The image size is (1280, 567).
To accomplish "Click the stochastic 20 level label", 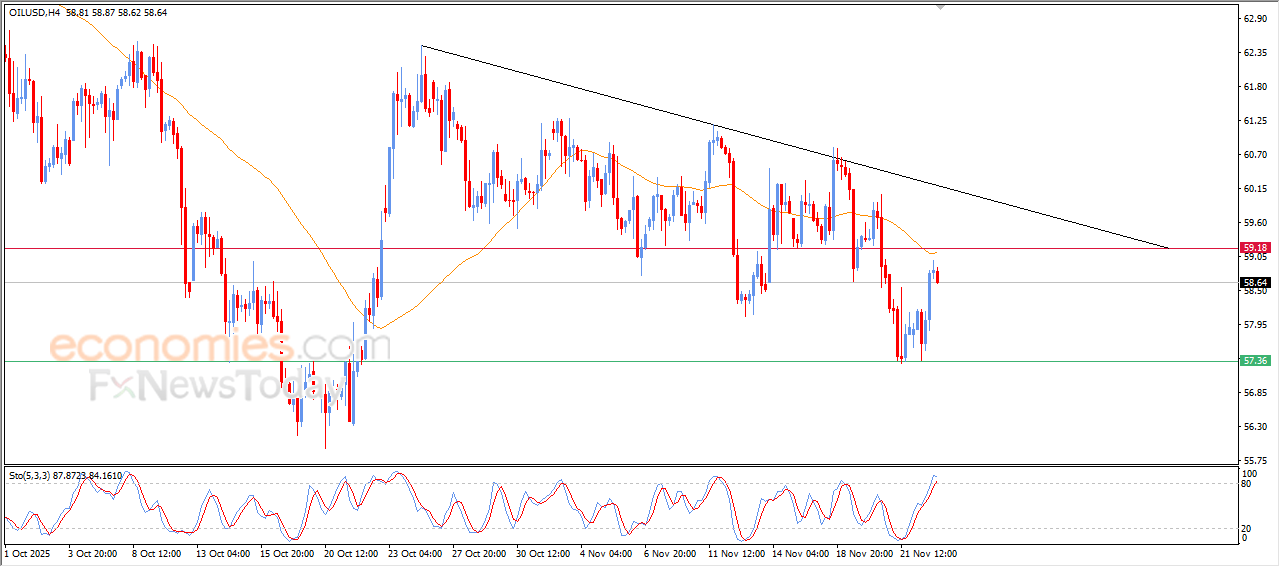I will pos(1246,528).
